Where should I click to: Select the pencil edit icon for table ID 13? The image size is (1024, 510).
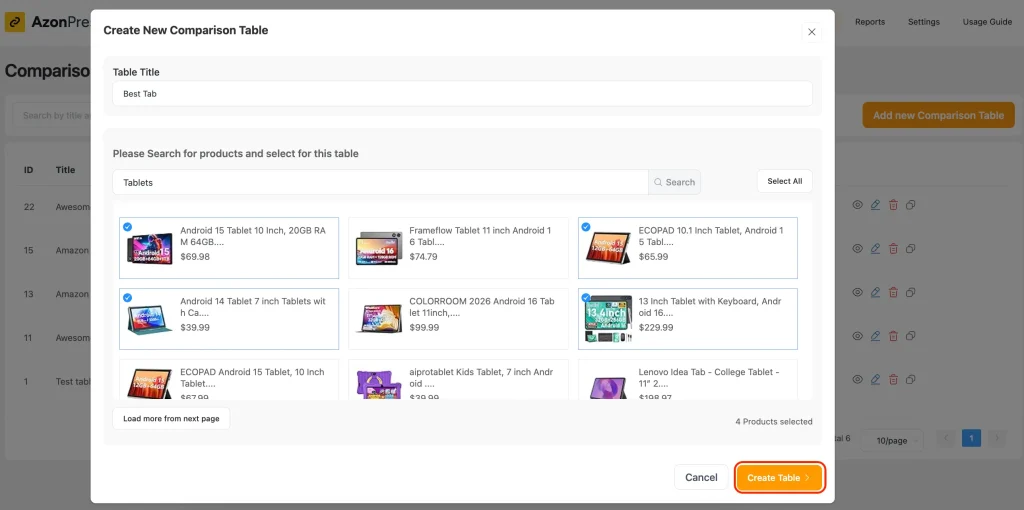(x=875, y=293)
